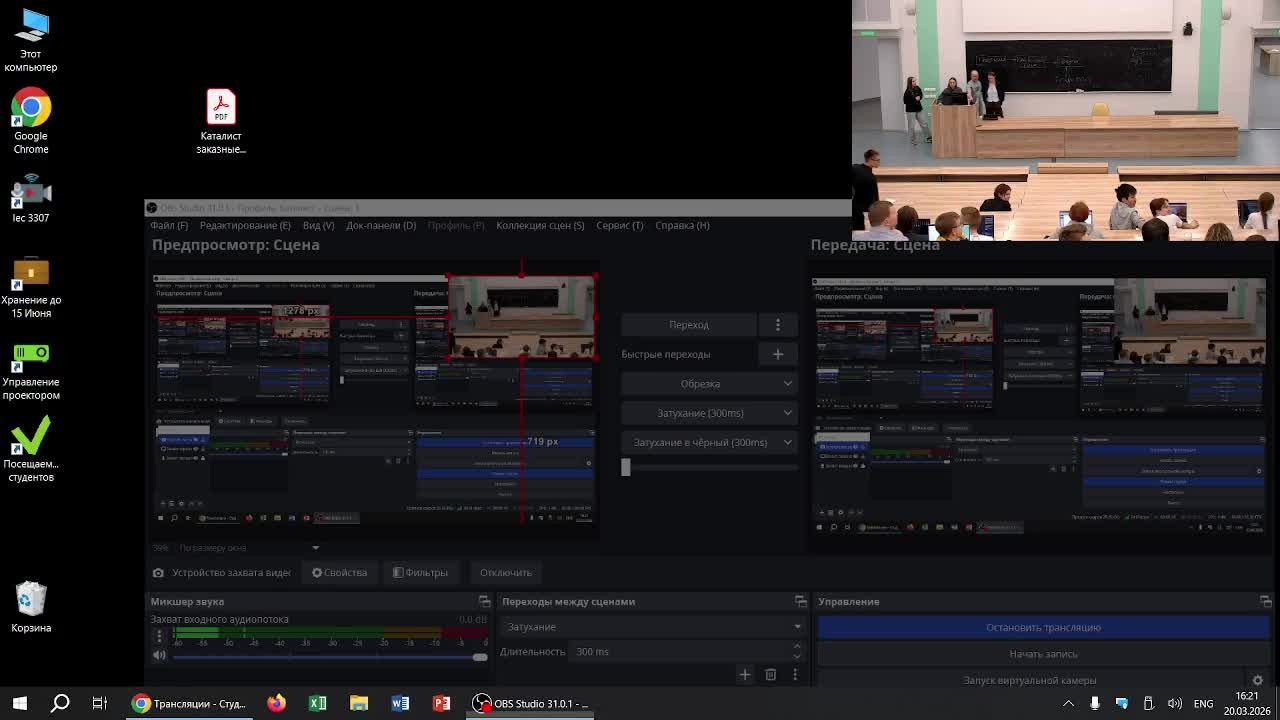Open the transition options three-dot menu
This screenshot has height=720, width=1280.
point(778,325)
